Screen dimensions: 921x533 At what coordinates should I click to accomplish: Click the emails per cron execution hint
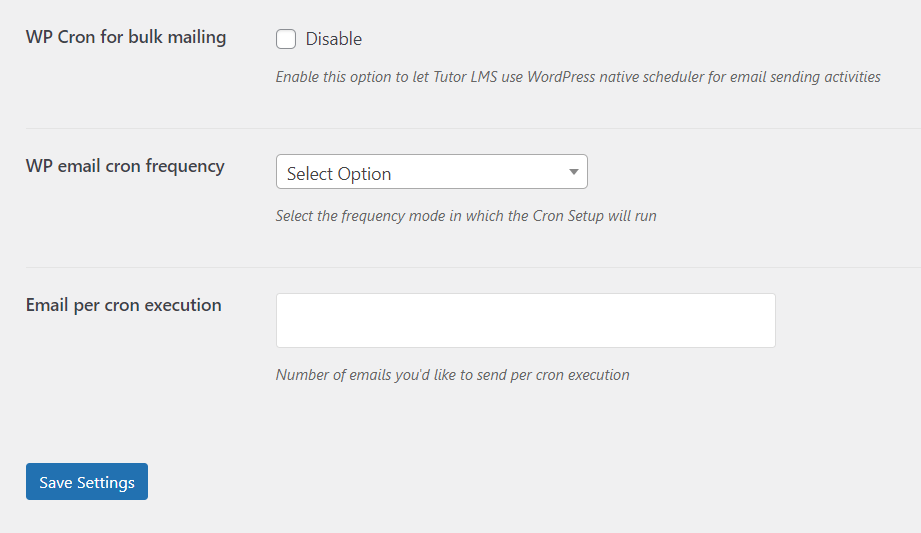pos(452,375)
